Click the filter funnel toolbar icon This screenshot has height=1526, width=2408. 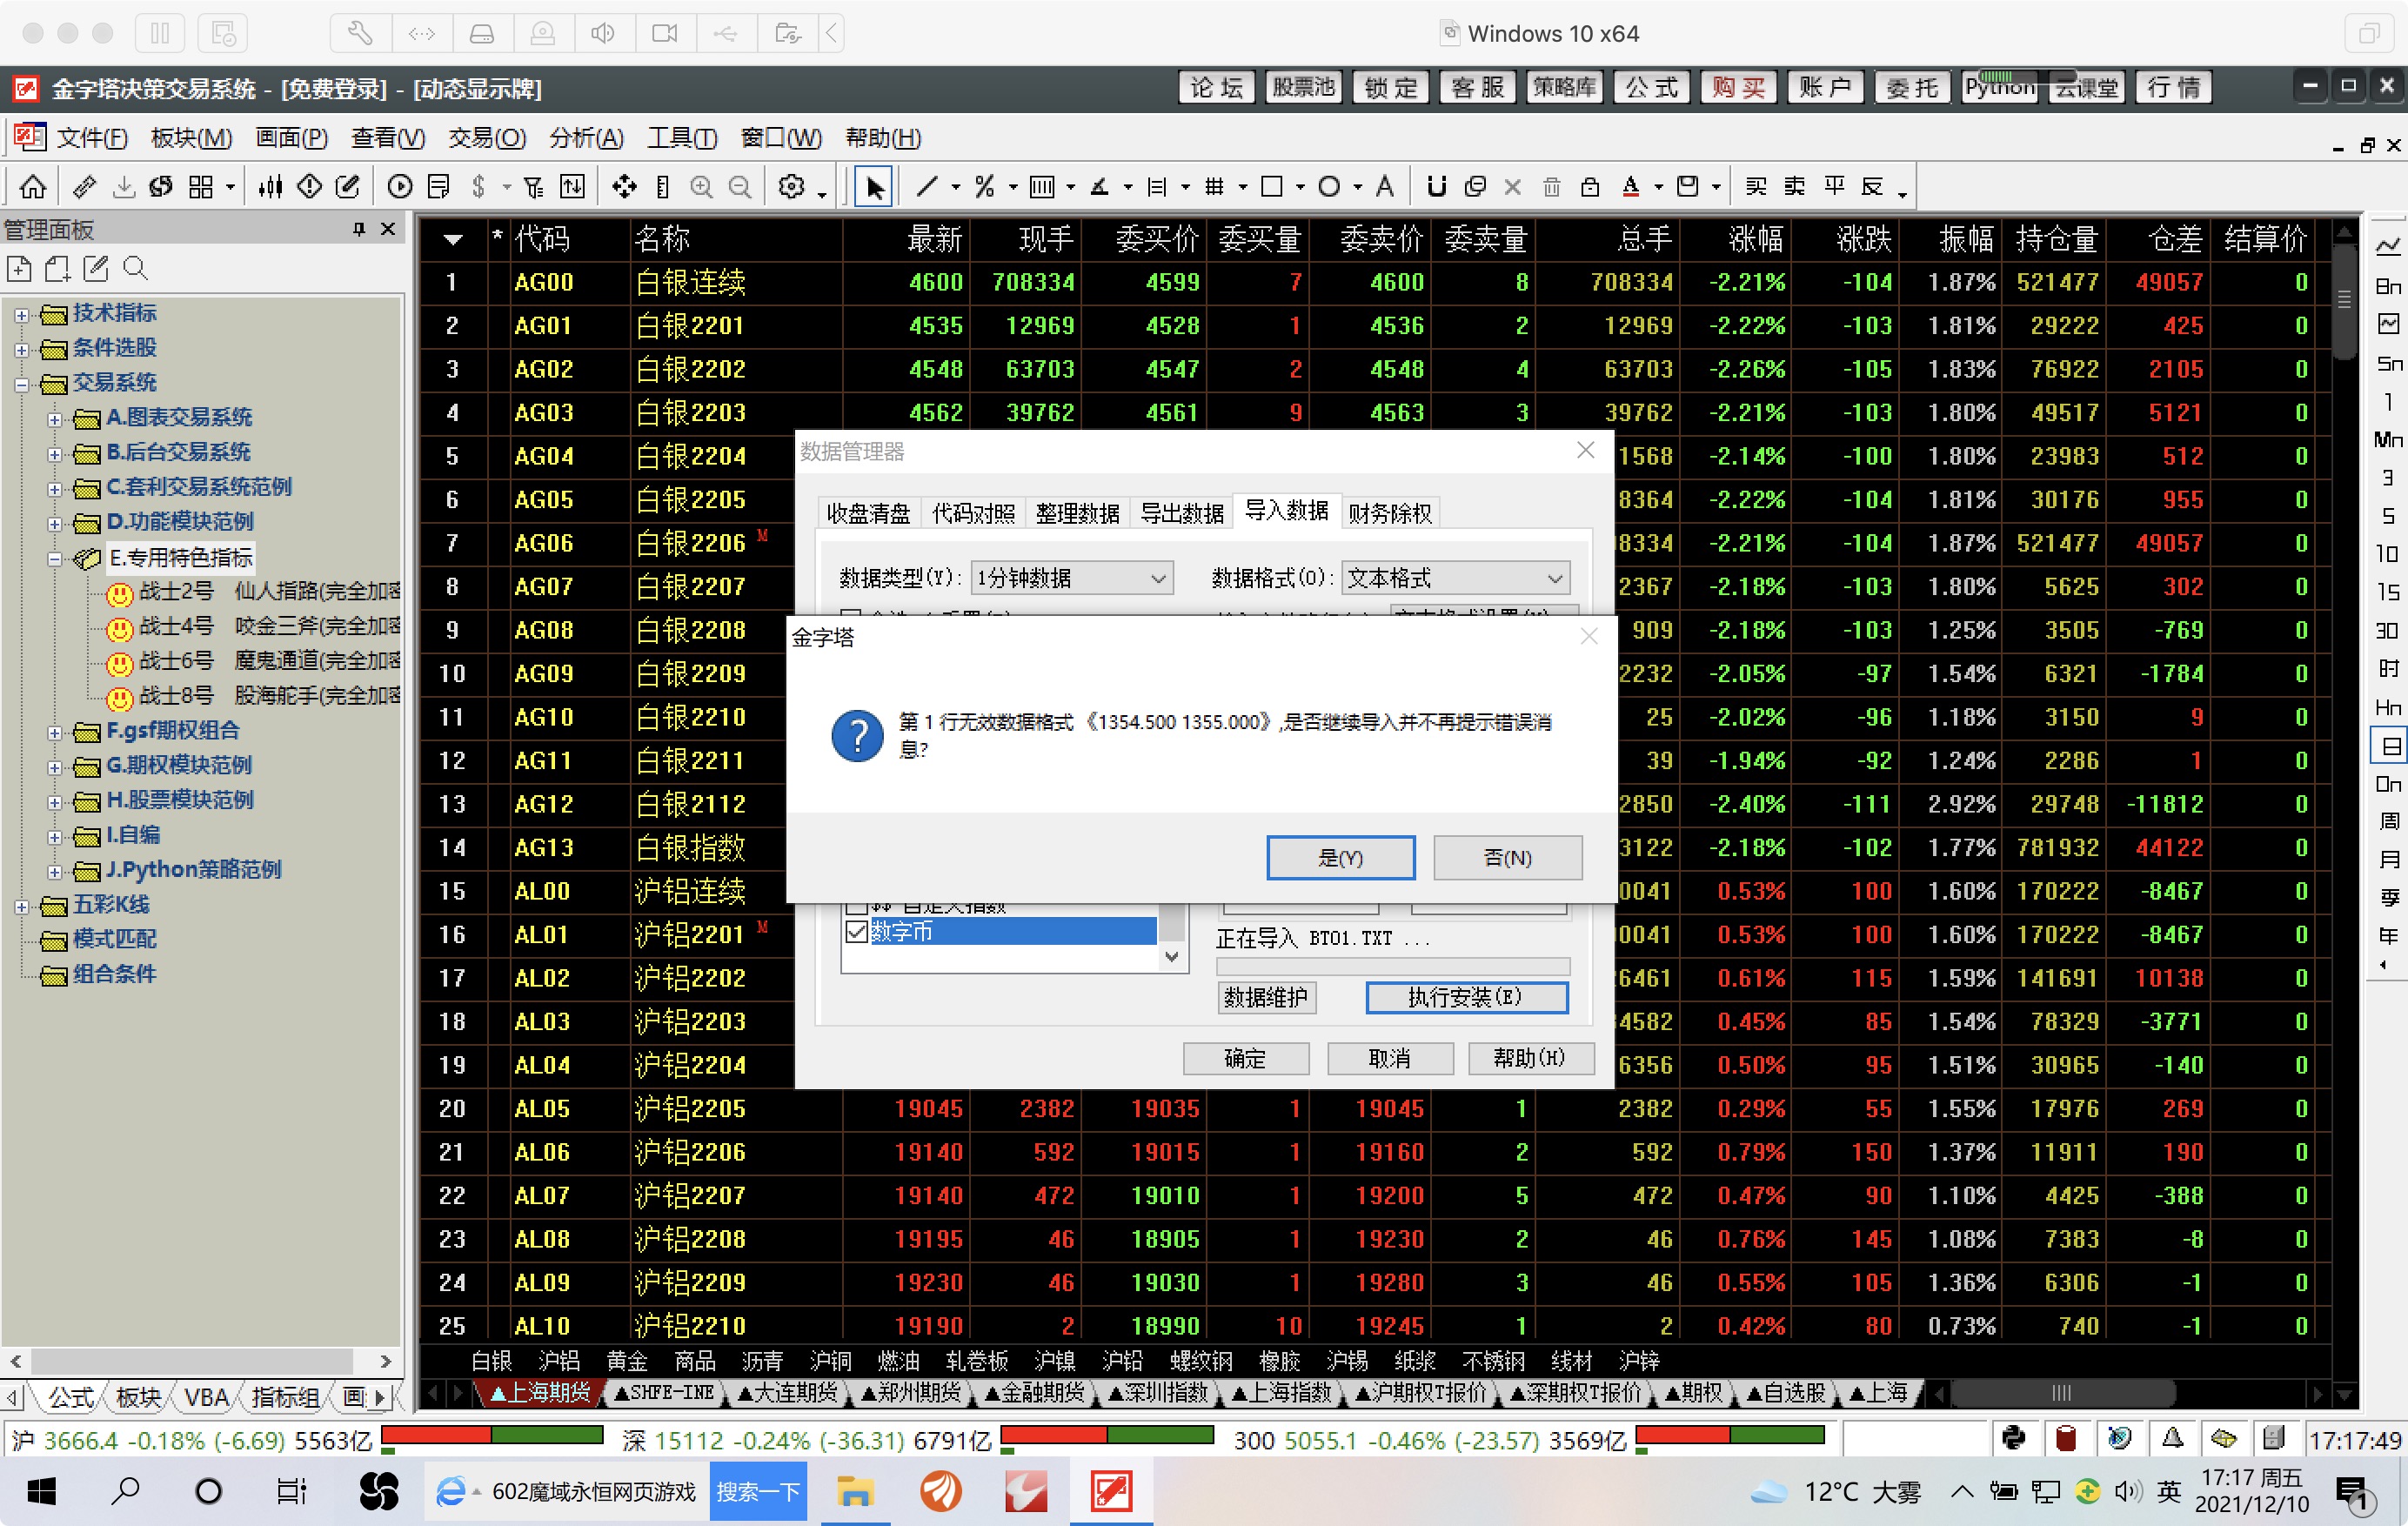534,187
